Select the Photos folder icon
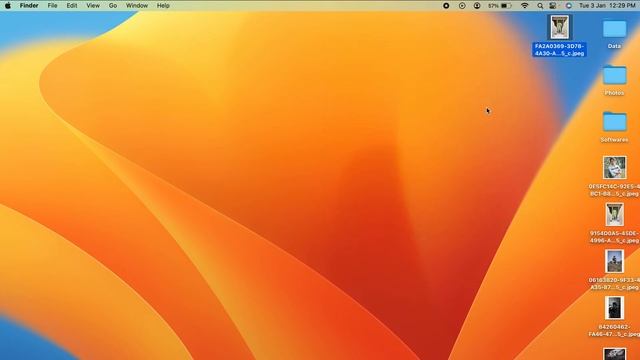This screenshot has height=360, width=640. 615,76
